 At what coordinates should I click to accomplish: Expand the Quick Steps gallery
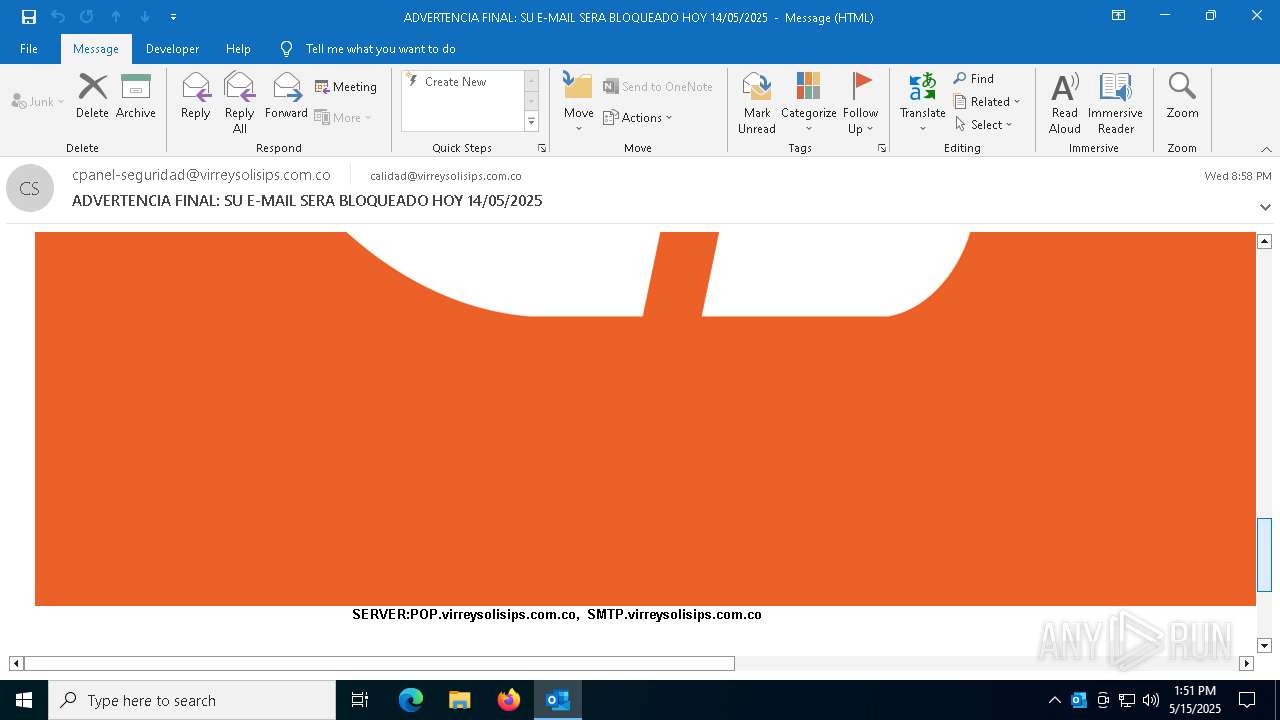531,121
